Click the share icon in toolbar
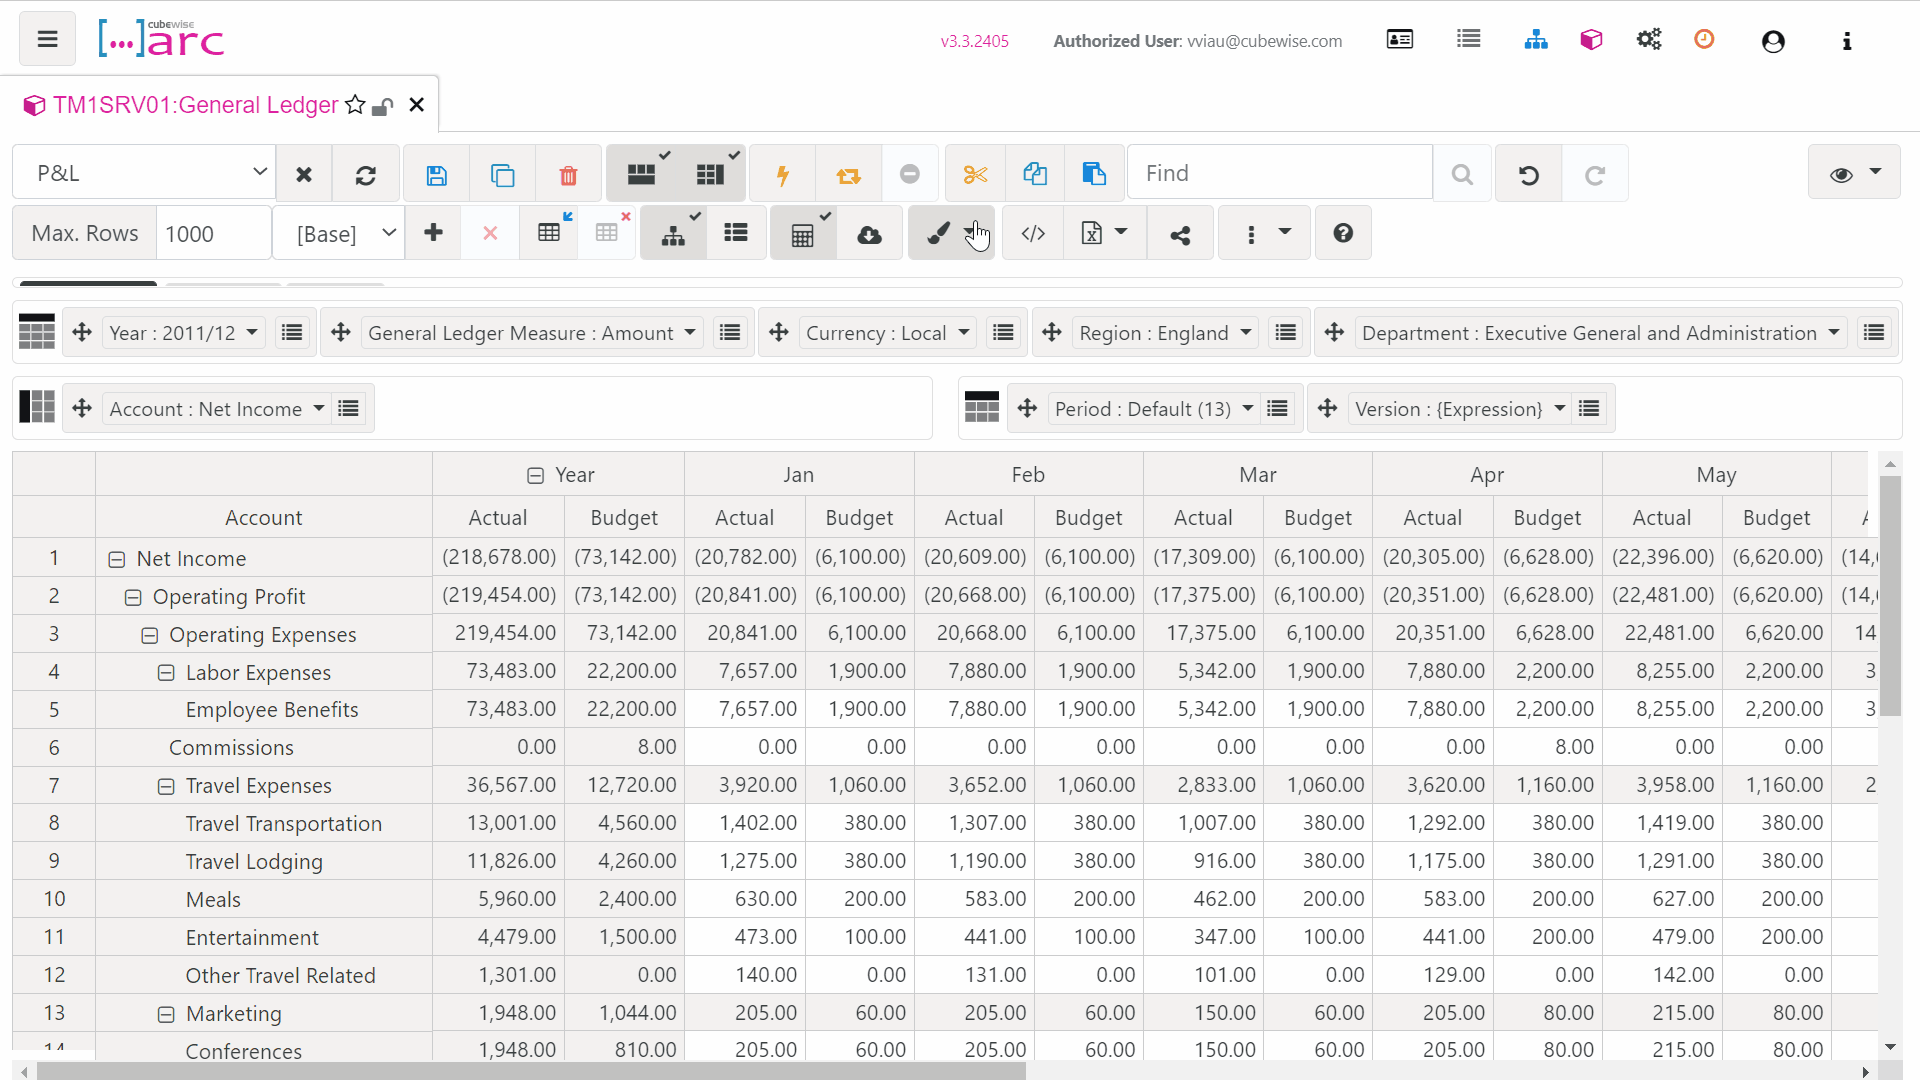The image size is (1920, 1080). pyautogui.click(x=1180, y=234)
